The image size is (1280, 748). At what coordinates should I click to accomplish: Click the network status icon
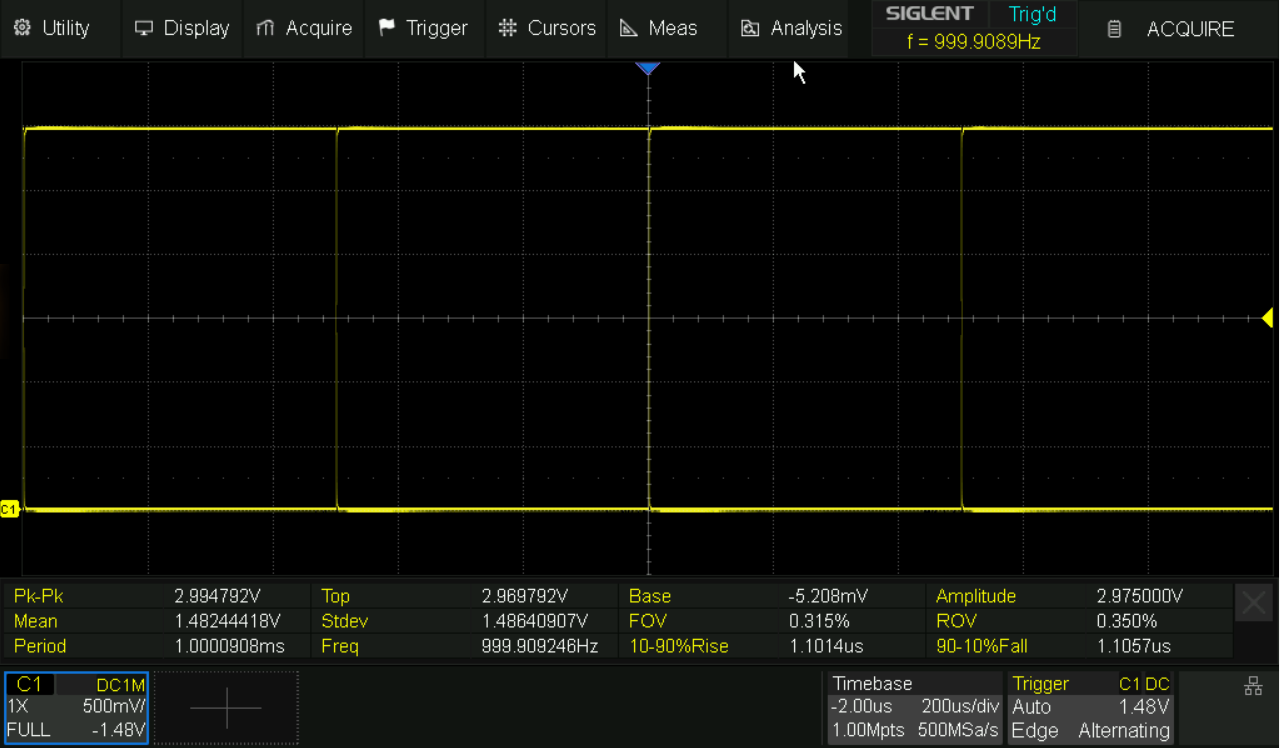(1253, 686)
